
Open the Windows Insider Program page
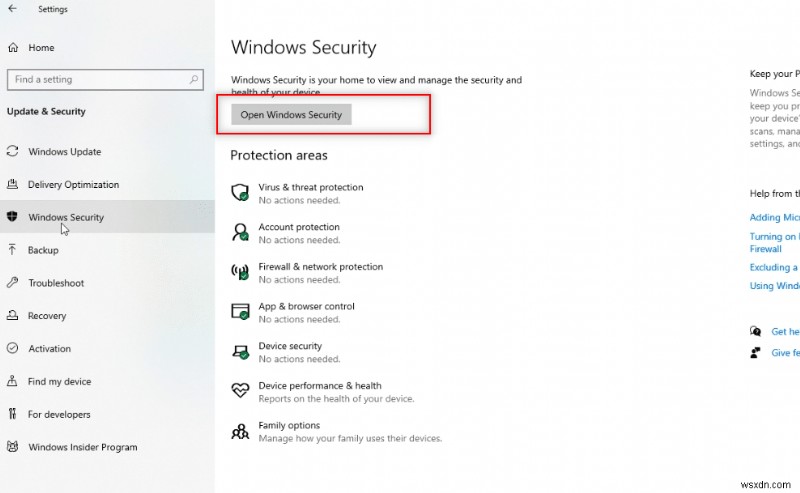[82, 447]
